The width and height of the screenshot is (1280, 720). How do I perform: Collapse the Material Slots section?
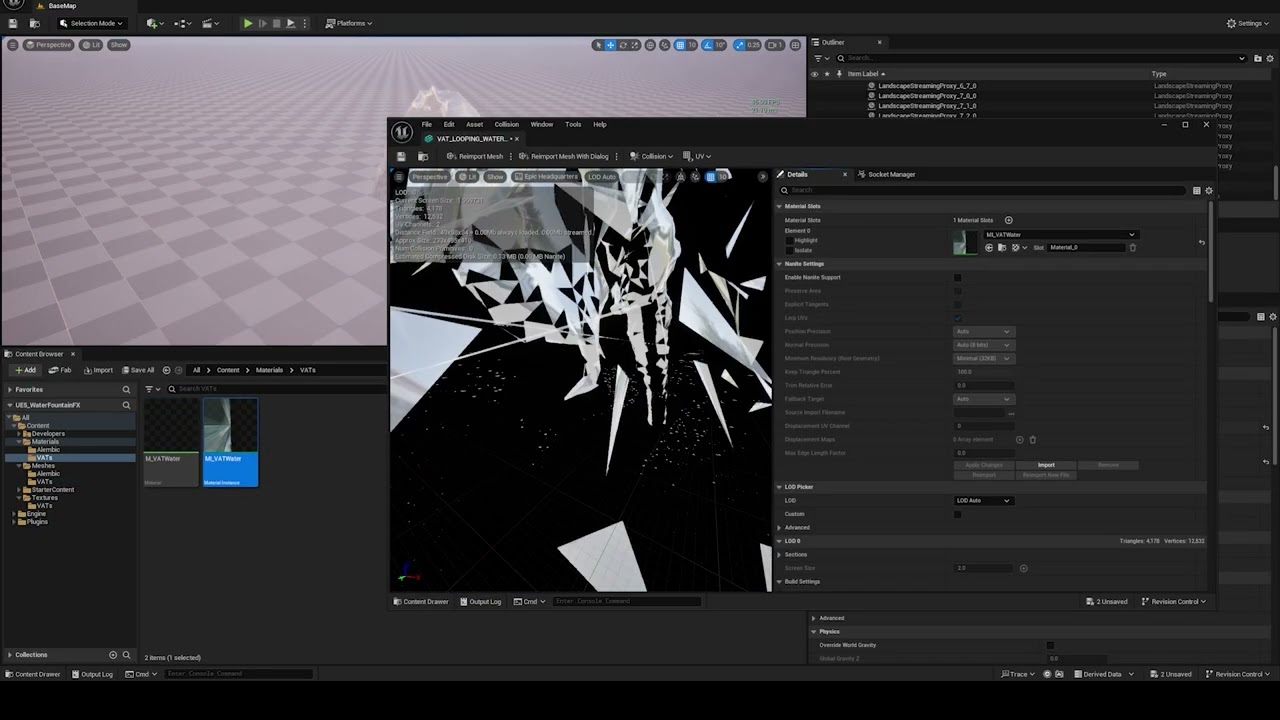(780, 206)
